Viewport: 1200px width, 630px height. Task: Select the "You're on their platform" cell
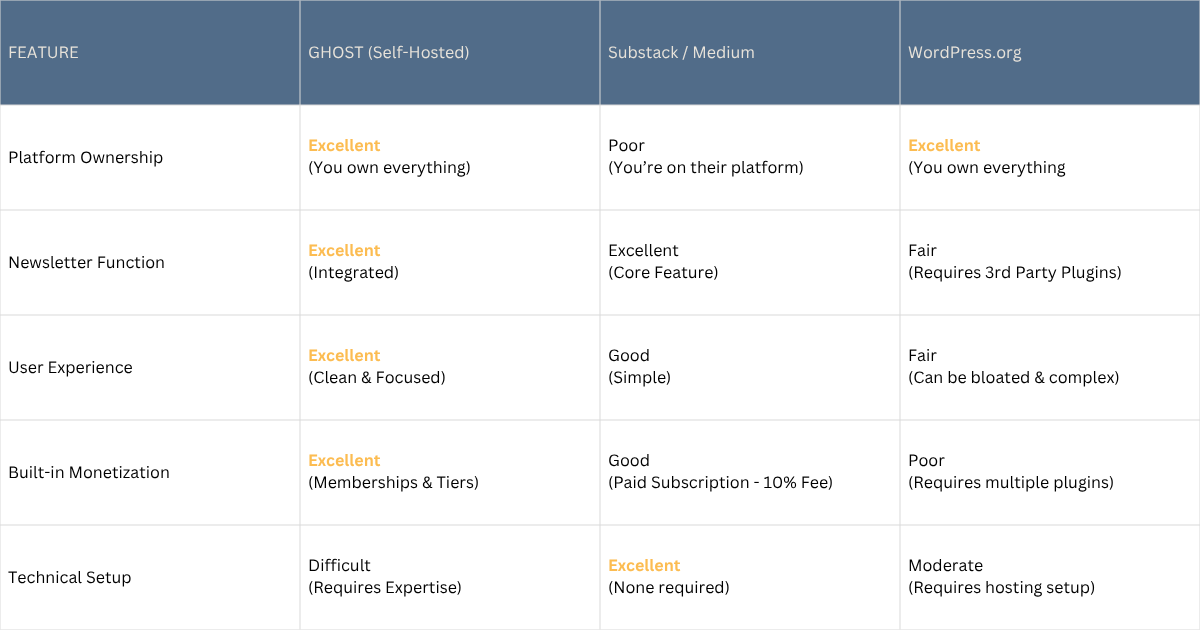coord(750,157)
